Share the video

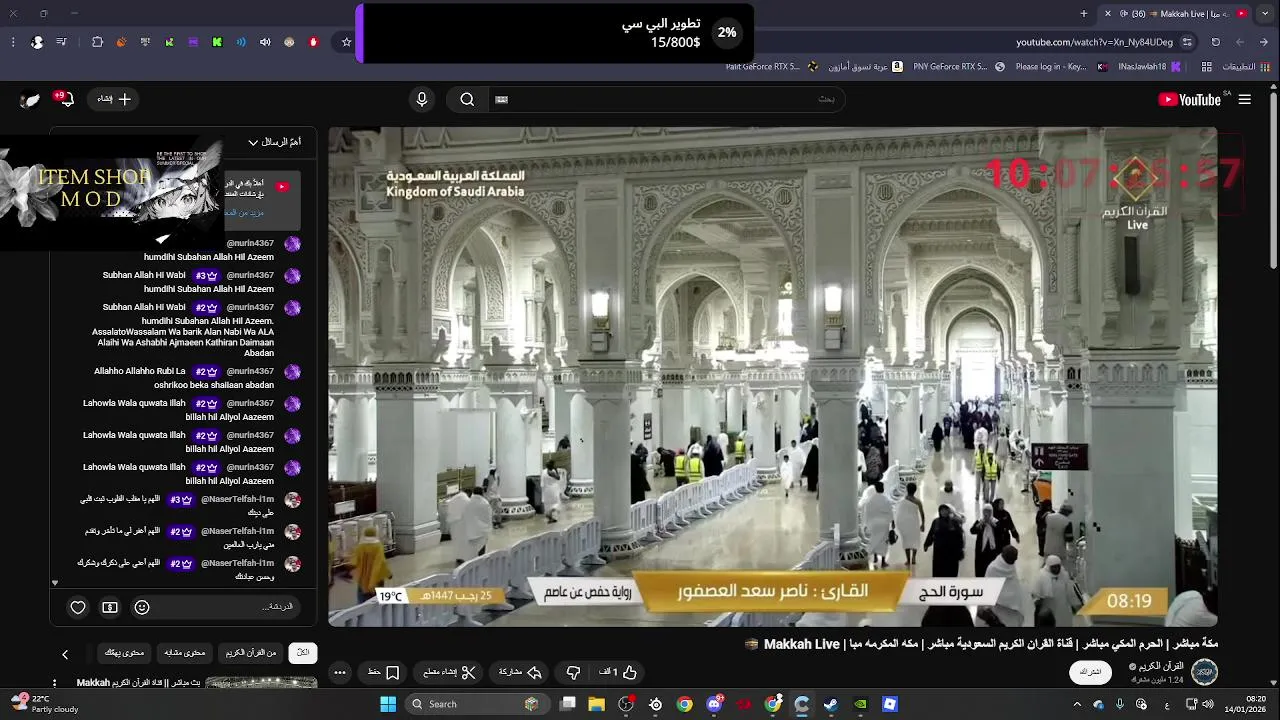pos(520,672)
